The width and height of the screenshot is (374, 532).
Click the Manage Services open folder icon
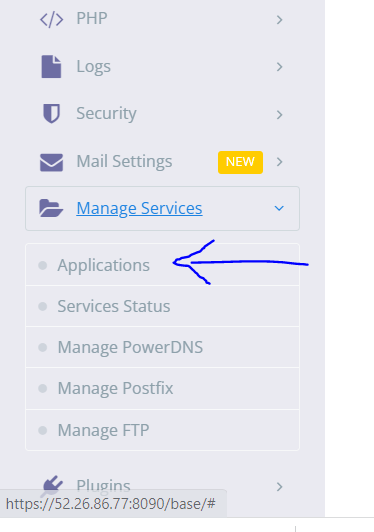pyautogui.click(x=51, y=208)
